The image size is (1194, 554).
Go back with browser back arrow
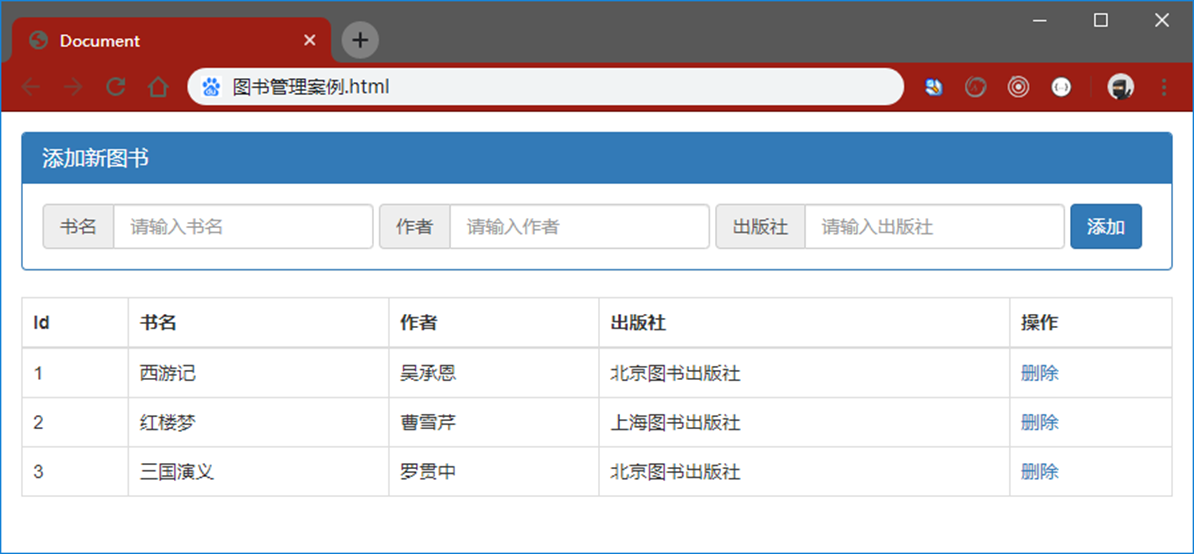click(31, 88)
